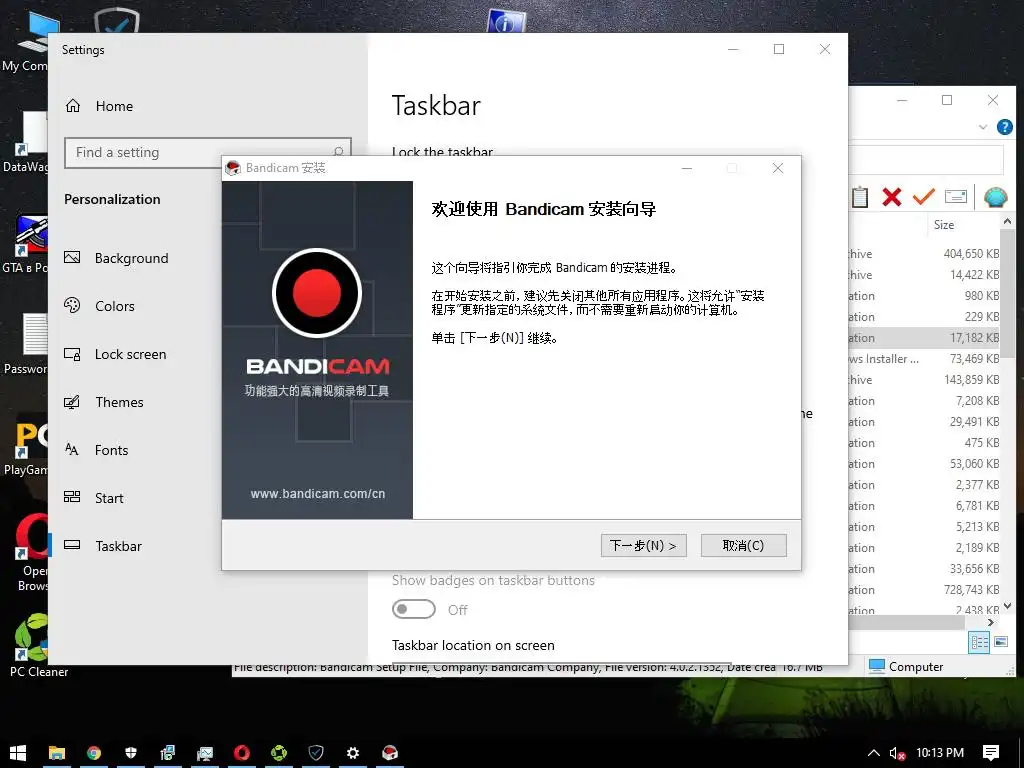Switch to Bandicam installer taskbar icon
1024x768 pixels.
coord(390,753)
